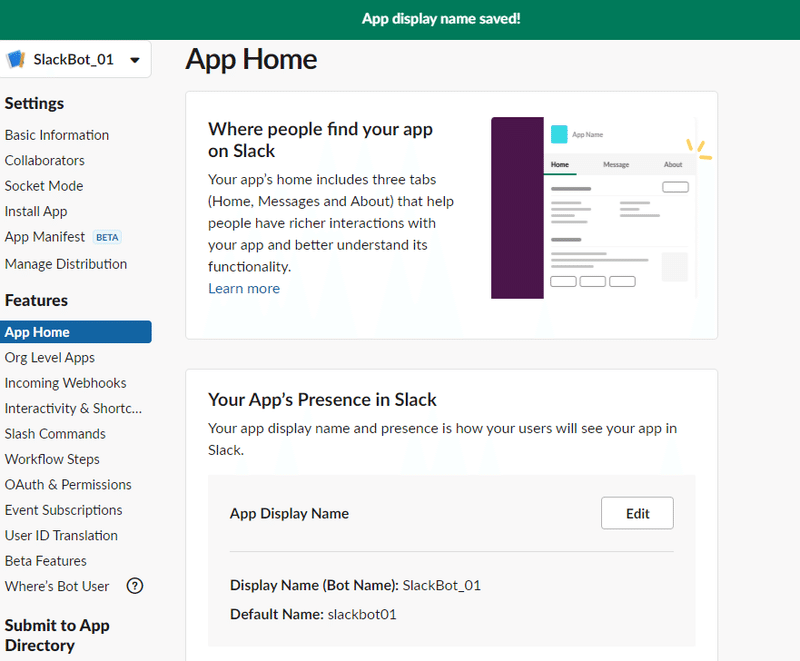Screen dimensions: 800x661
Task: Select Install App in sidebar
Action: [x=36, y=212]
